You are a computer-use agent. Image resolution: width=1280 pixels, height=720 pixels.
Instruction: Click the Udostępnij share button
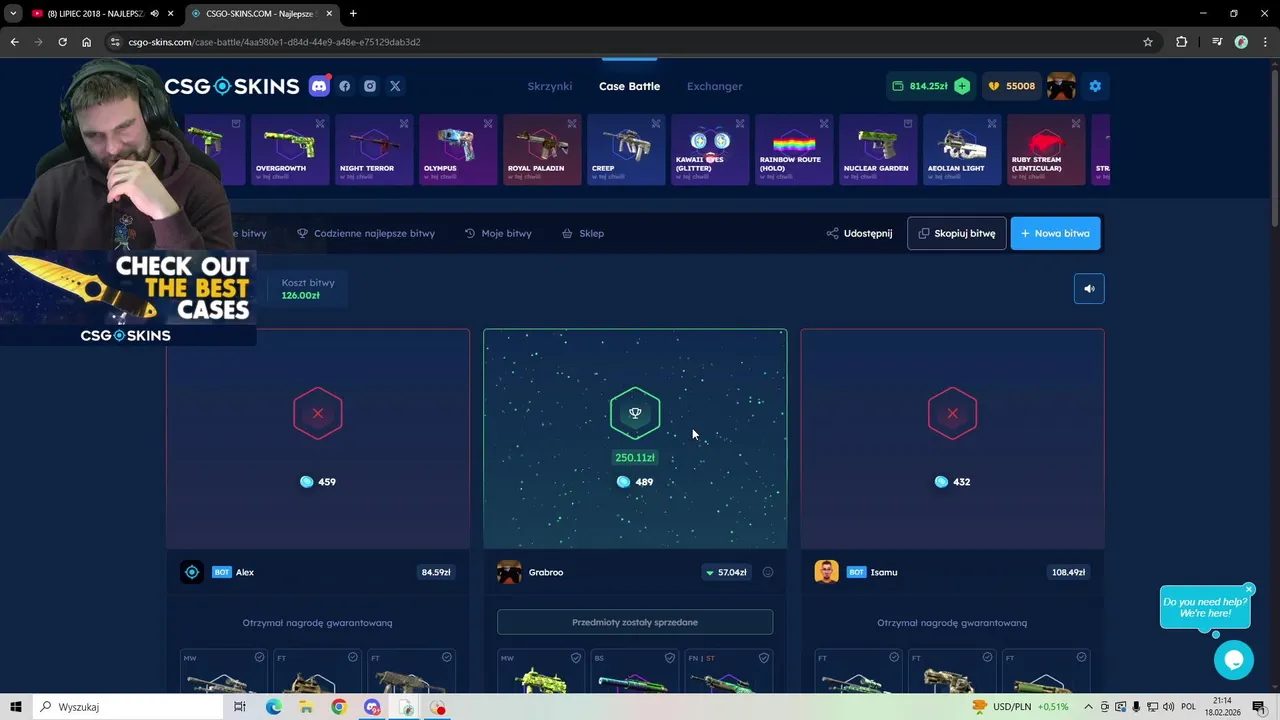[x=859, y=233]
